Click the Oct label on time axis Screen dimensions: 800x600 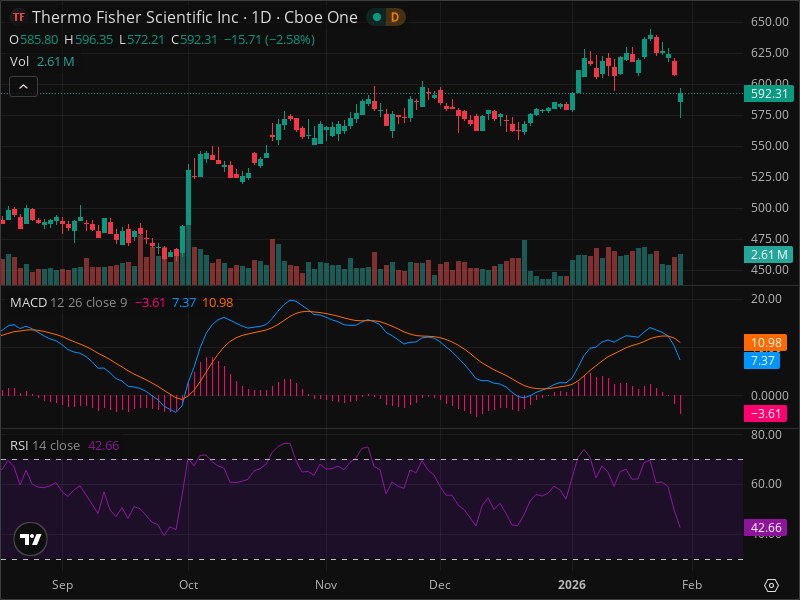188,585
